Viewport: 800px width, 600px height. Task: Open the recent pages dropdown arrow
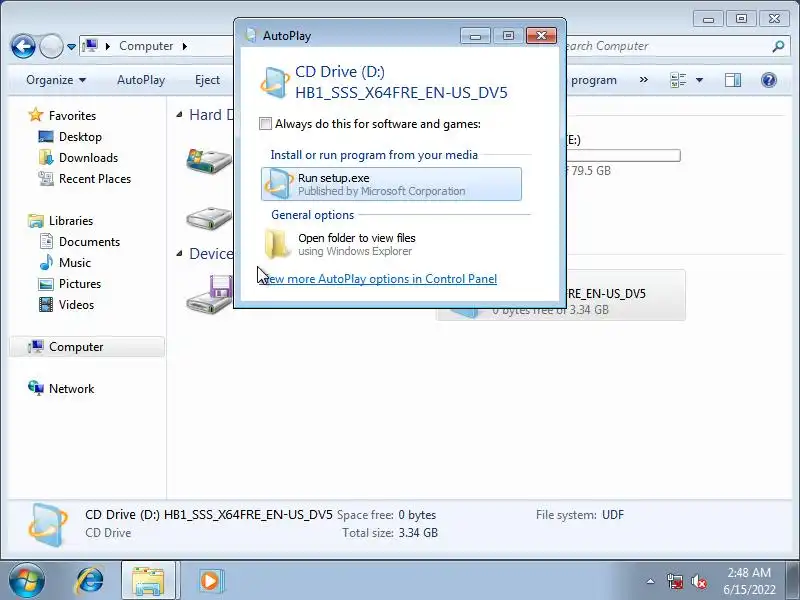71,46
